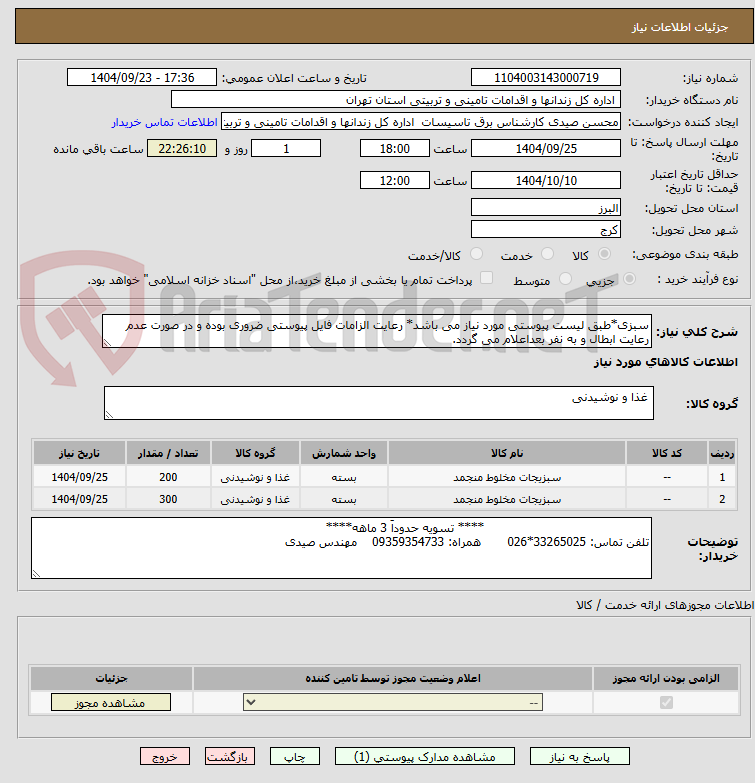Image resolution: width=755 pixels, height=783 pixels.
Task: Click the buyer notes textbox
Action: [341, 548]
